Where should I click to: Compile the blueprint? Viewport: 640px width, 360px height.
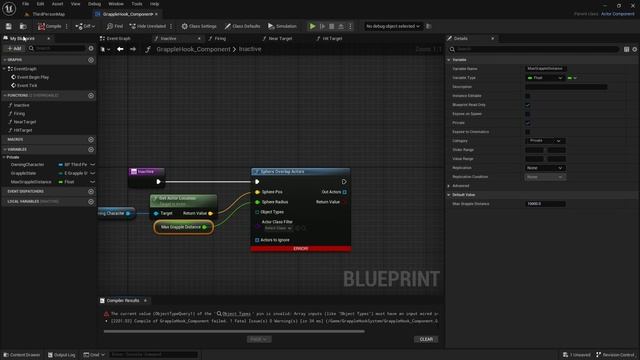(49, 26)
